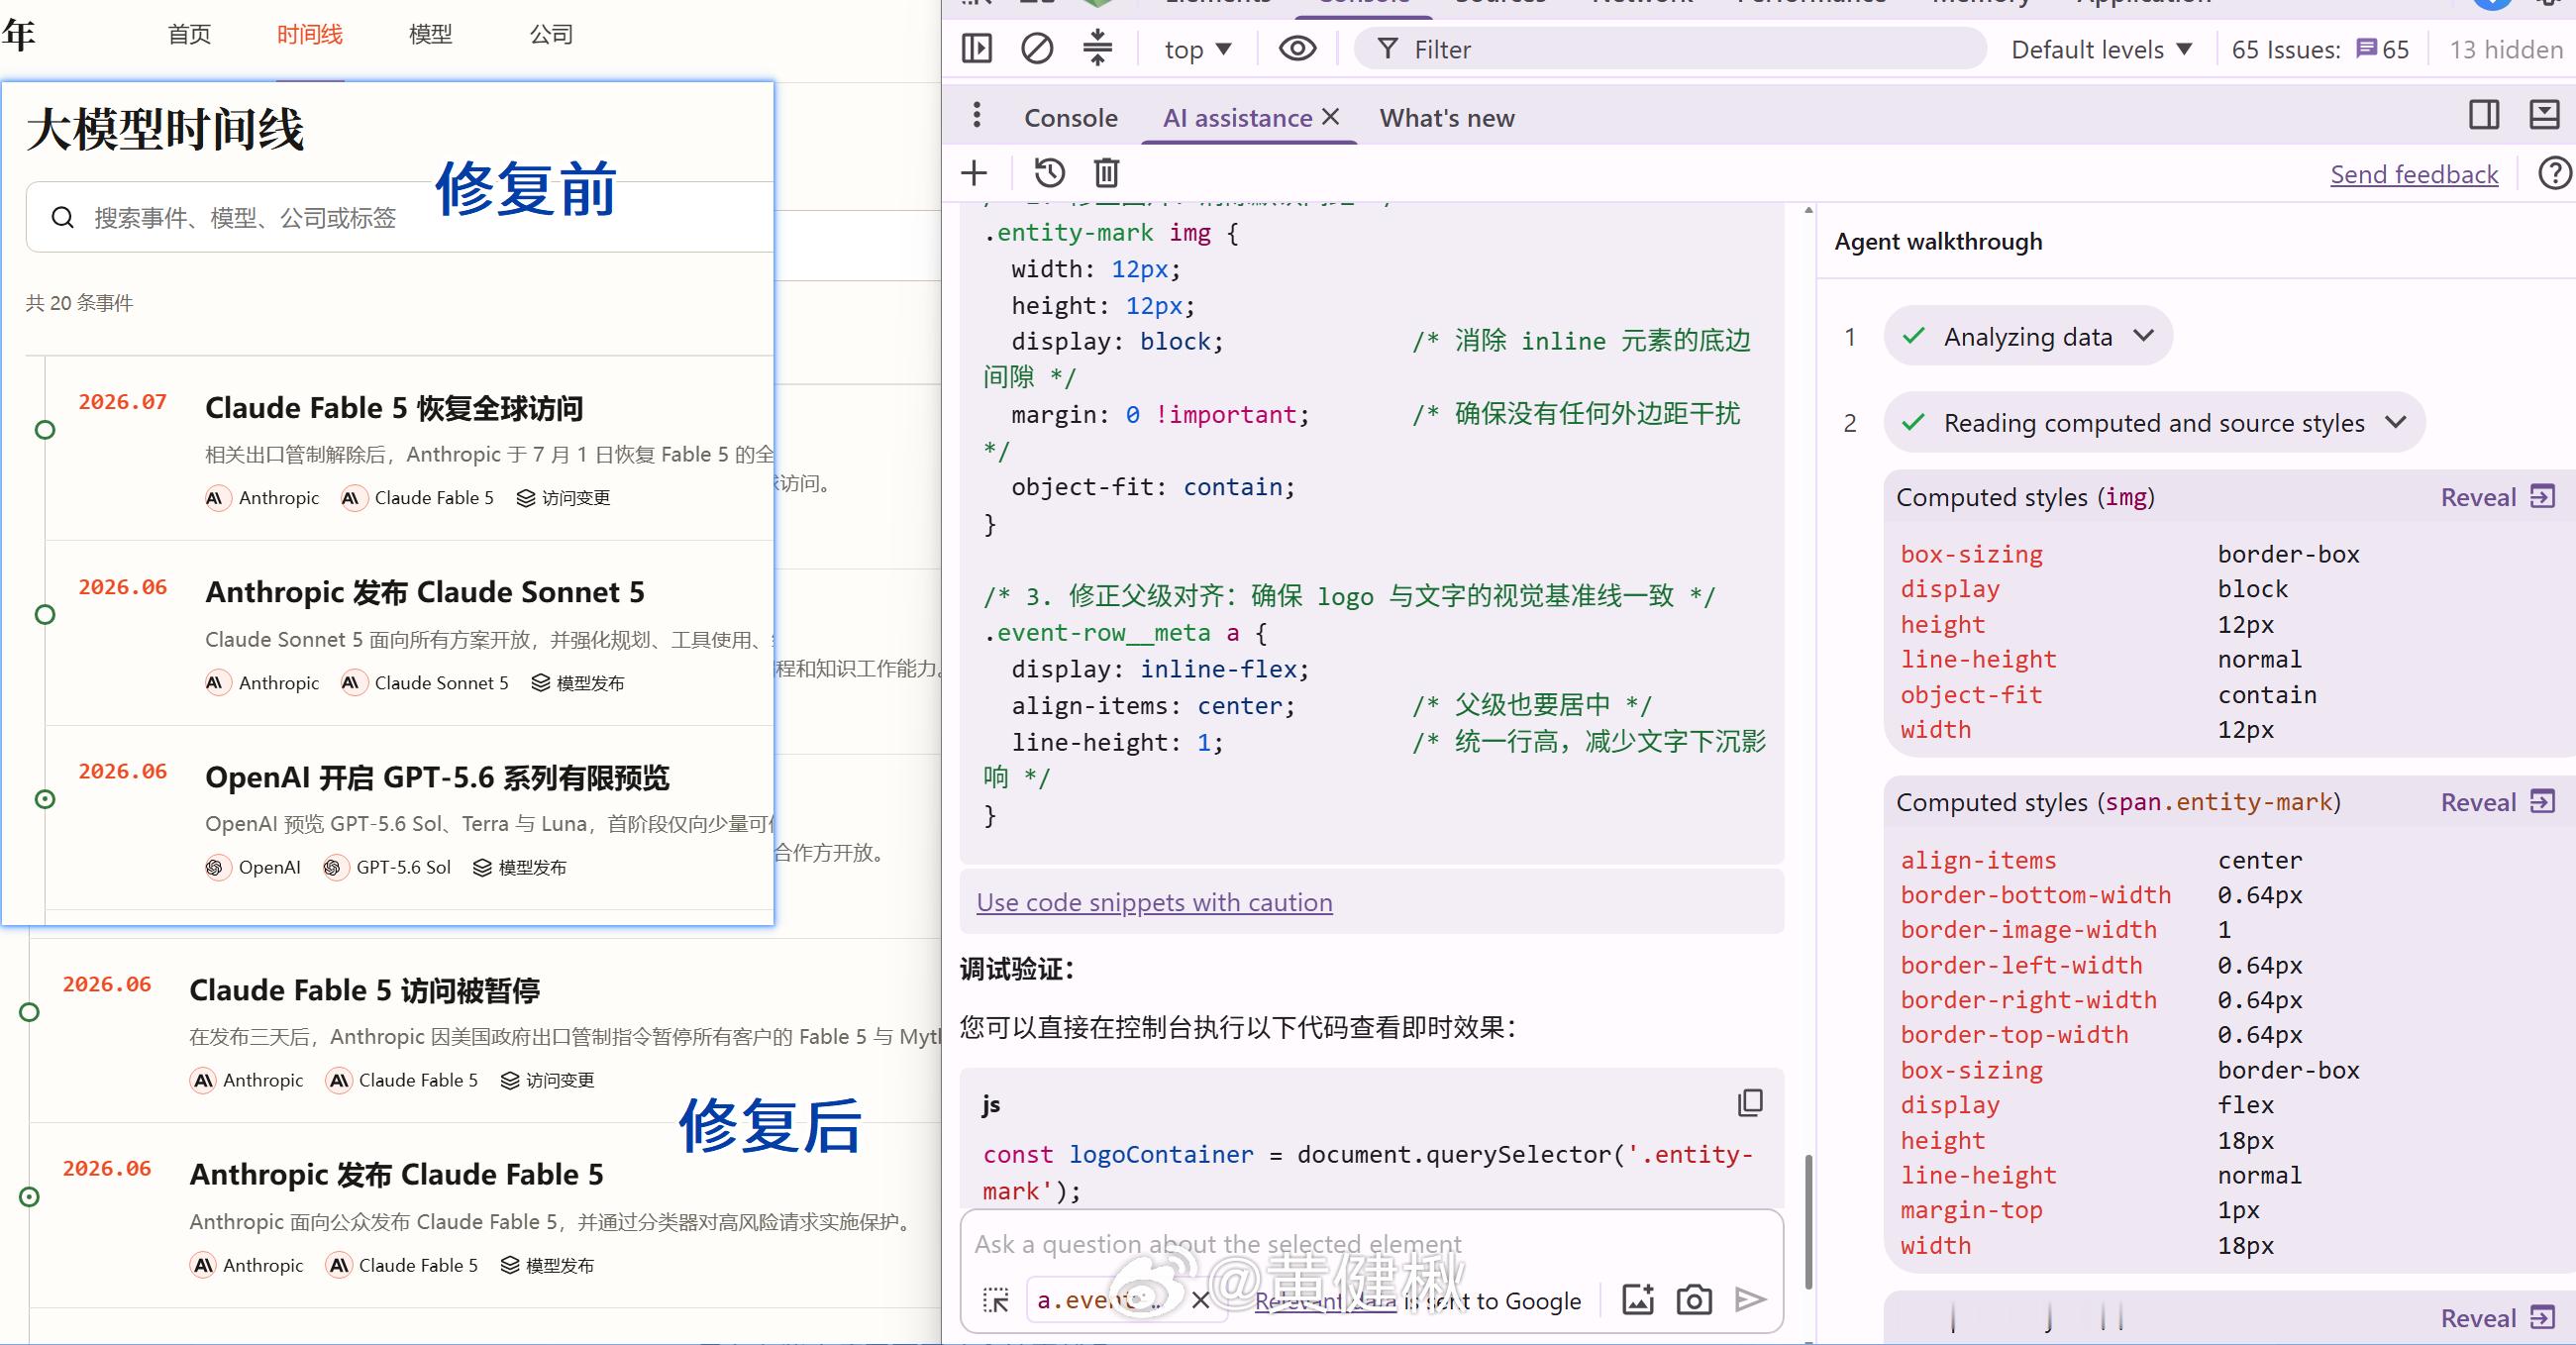Click the preserve log collapse icon next to clear console
Image resolution: width=2576 pixels, height=1345 pixels.
pyautogui.click(x=1097, y=48)
